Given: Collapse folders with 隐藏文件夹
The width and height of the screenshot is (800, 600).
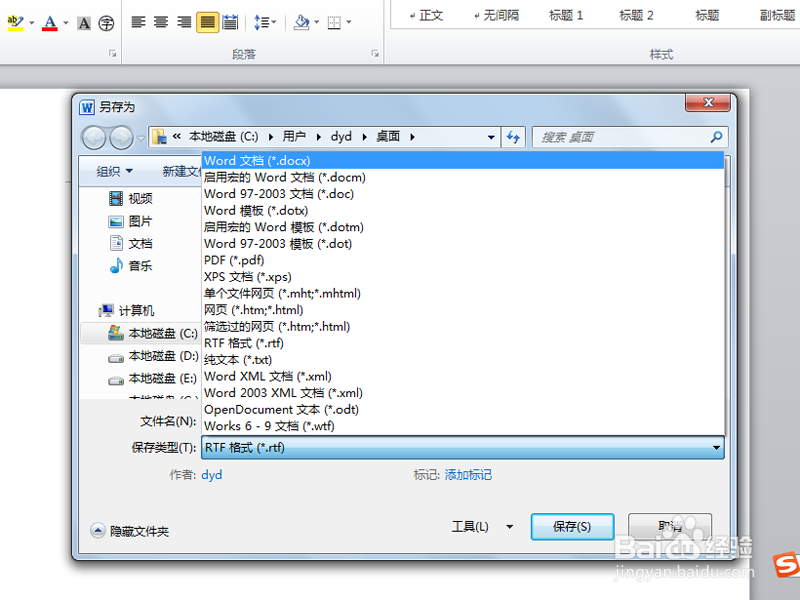Looking at the screenshot, I should [x=130, y=531].
